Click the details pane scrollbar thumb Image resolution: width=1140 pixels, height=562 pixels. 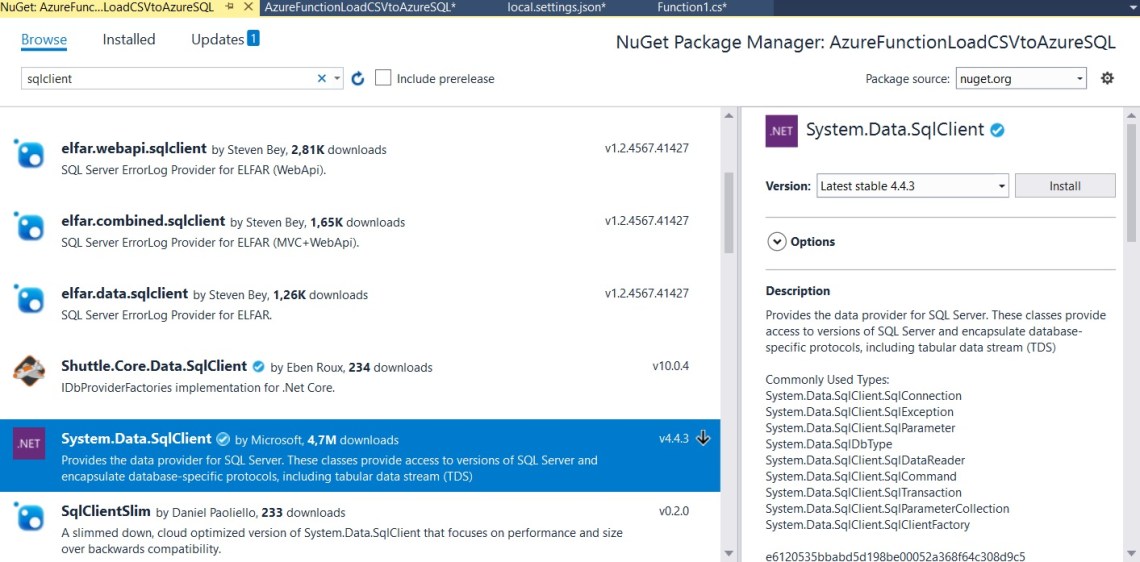1131,182
